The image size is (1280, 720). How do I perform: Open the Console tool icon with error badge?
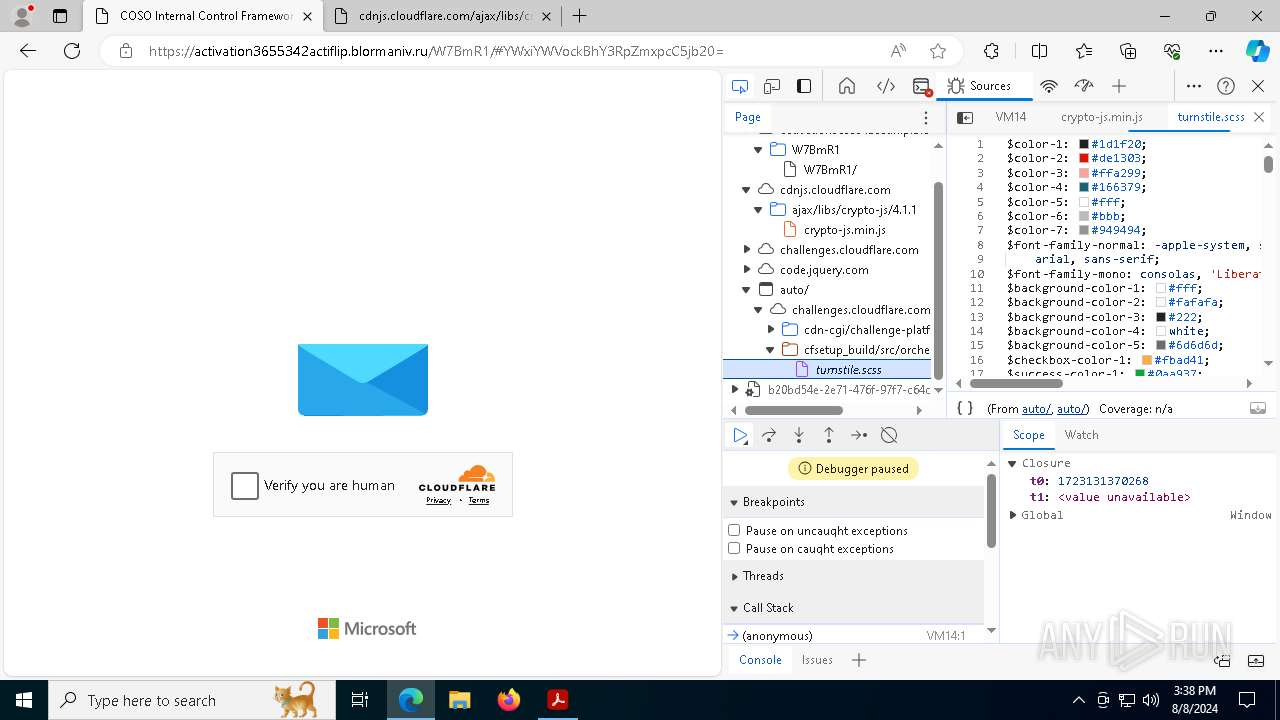tap(922, 86)
